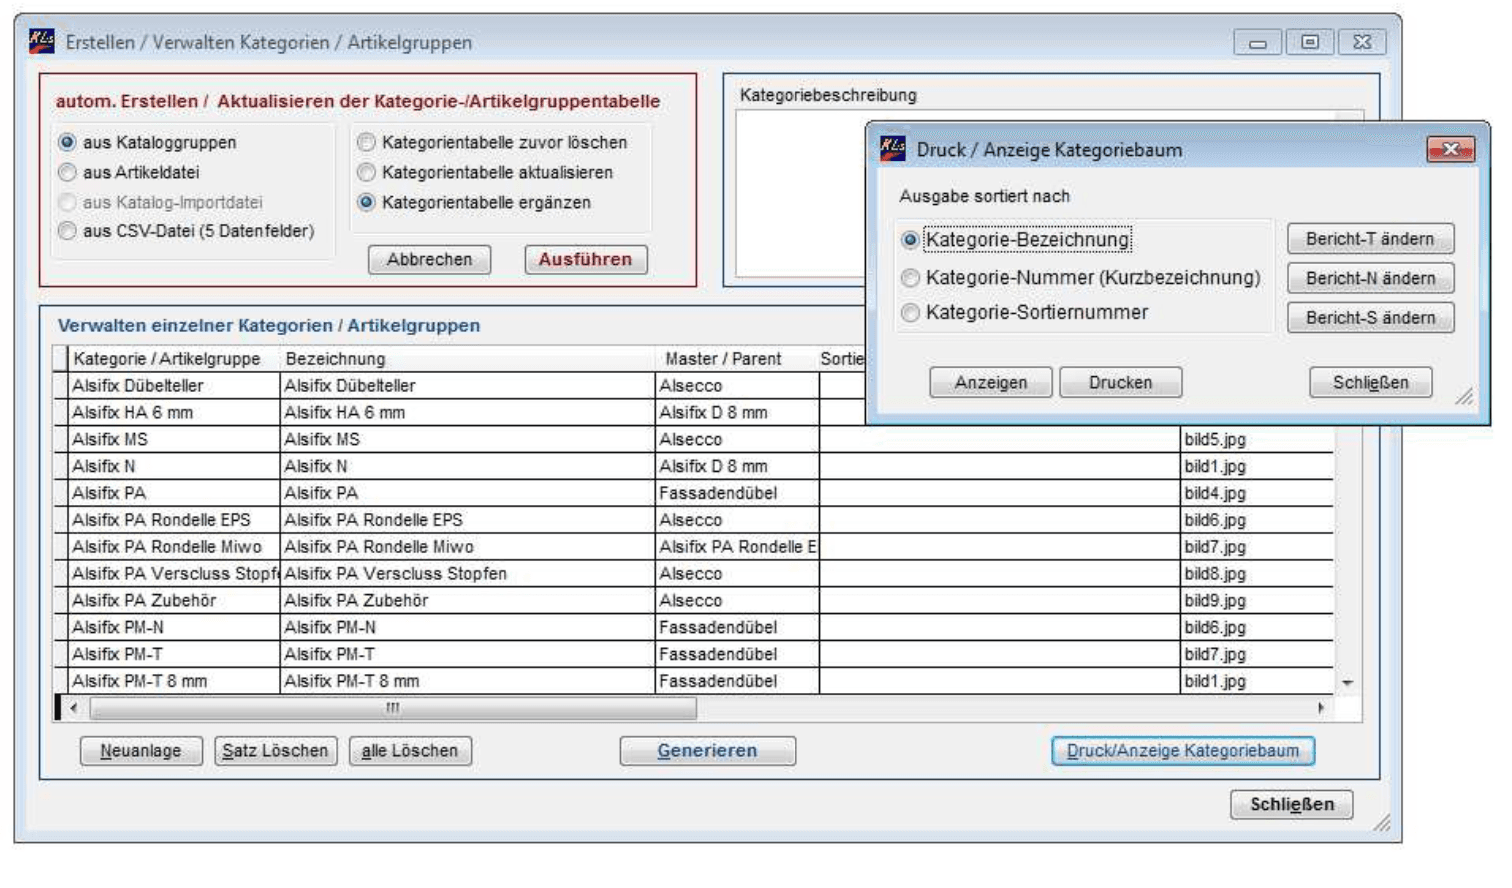Image resolution: width=1512 pixels, height=888 pixels.
Task: Click the 'bild5.jpg' cell
Action: (1256, 439)
